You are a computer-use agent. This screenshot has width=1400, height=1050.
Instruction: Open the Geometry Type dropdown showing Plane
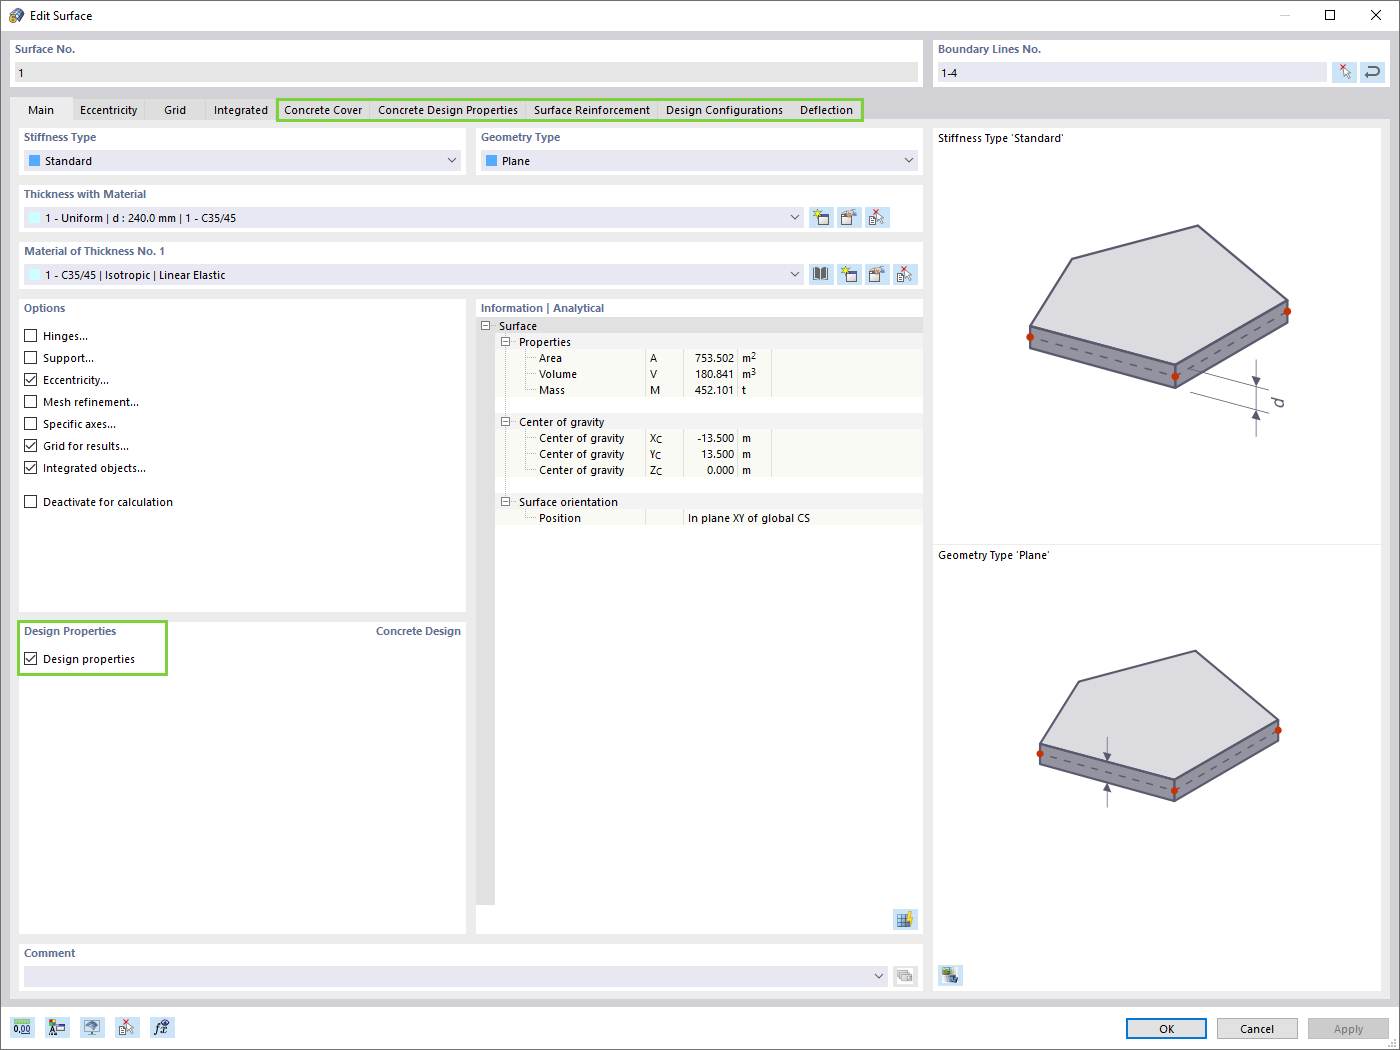point(908,160)
